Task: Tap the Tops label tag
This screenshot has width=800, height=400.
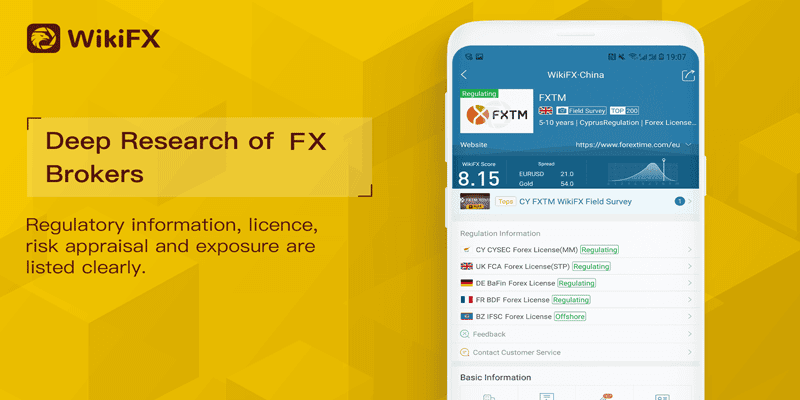Action: (506, 202)
